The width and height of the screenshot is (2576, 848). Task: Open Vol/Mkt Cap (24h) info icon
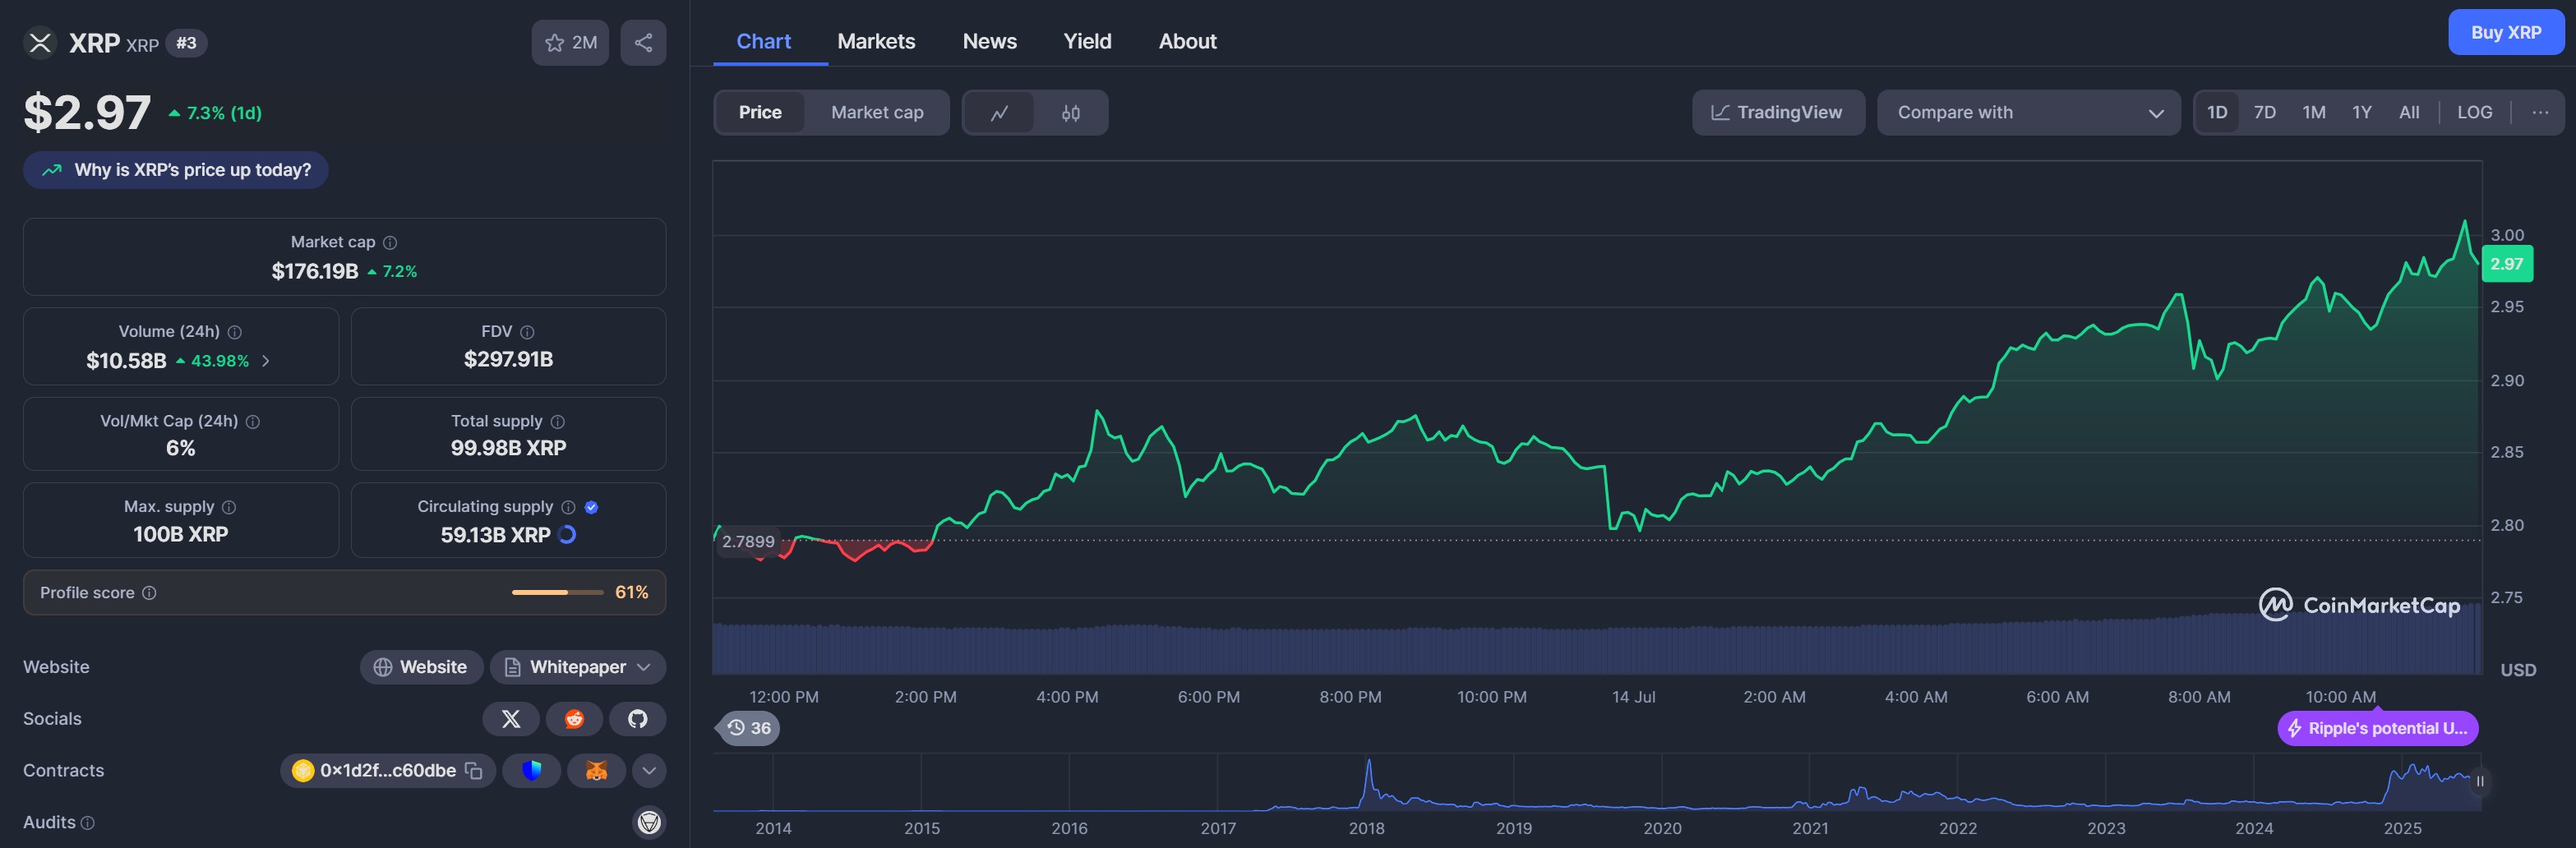tap(253, 422)
